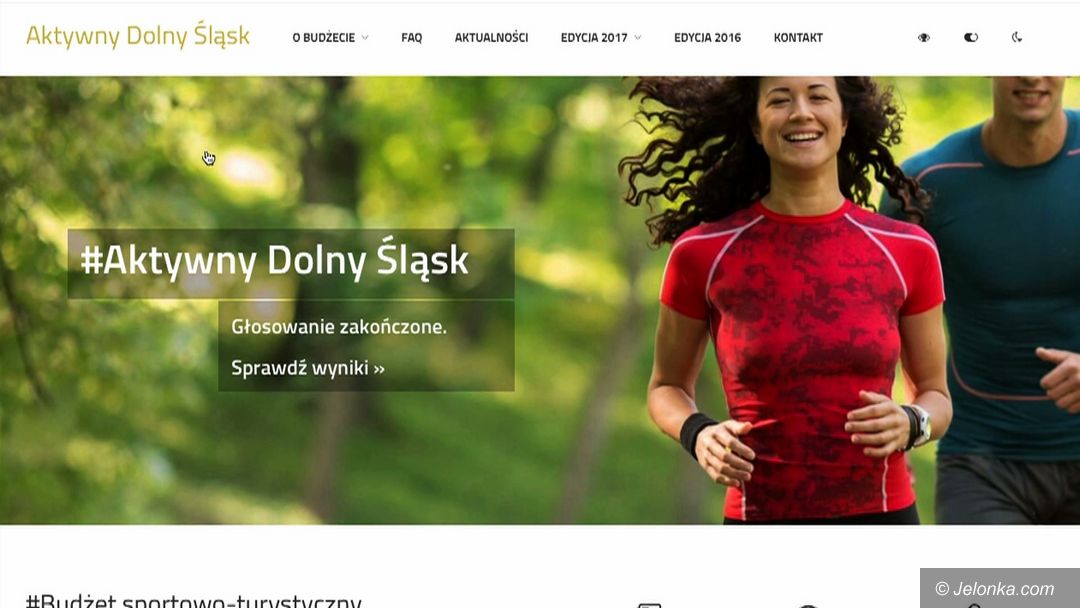Click the Głosowanie zakończone banner text

(339, 326)
